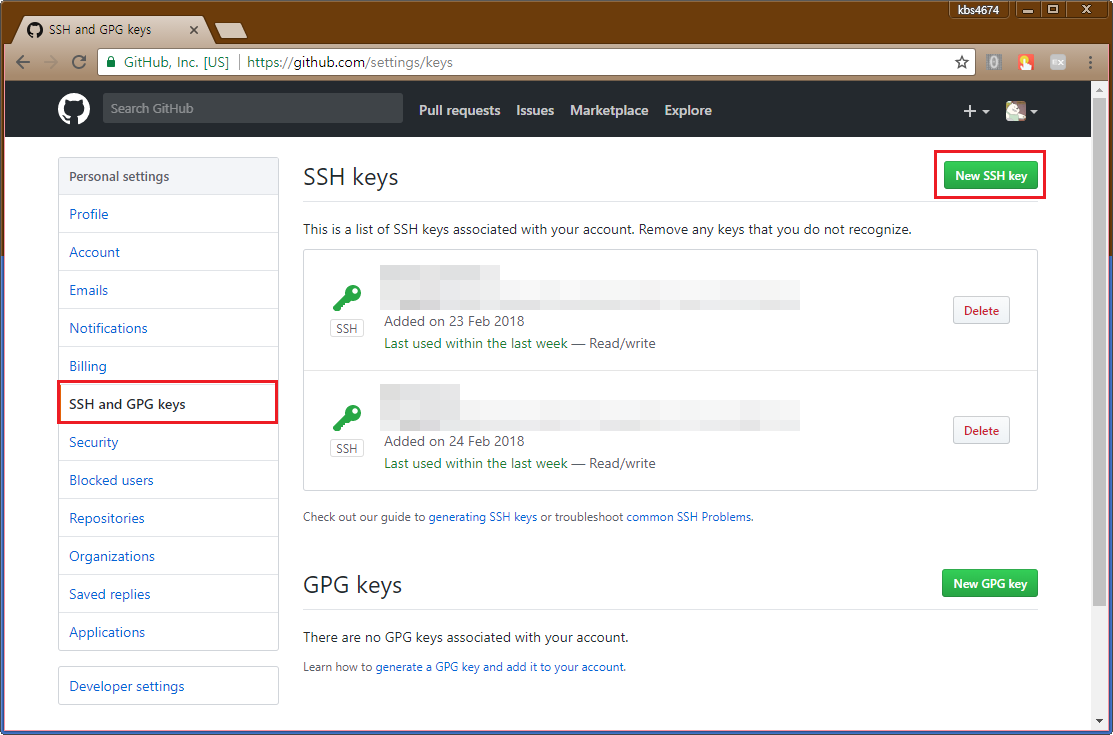Open the Repositories settings page
The image size is (1113, 735).
point(168,518)
